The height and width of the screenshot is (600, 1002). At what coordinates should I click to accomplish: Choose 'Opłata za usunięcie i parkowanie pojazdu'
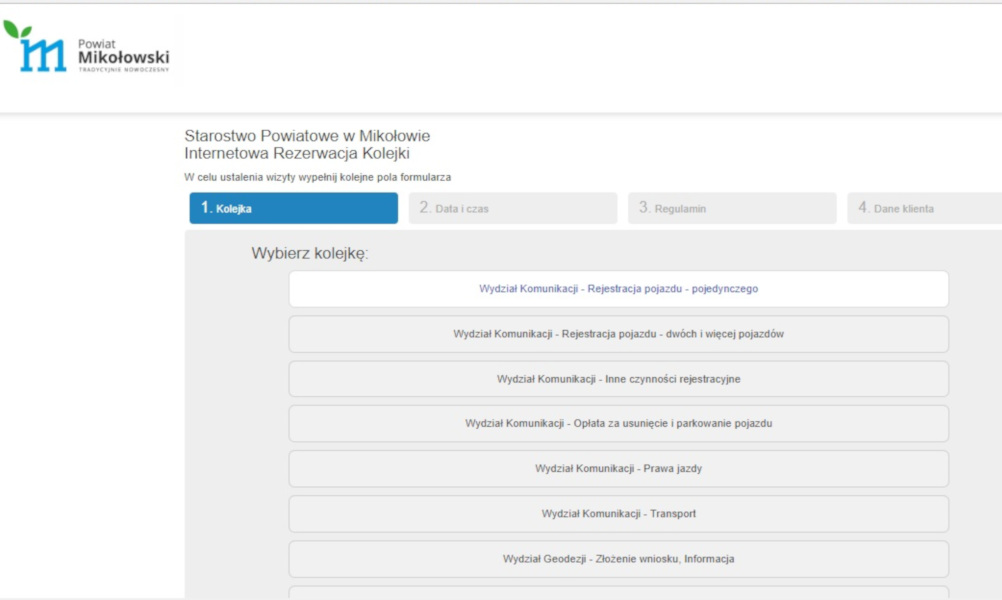click(x=618, y=423)
